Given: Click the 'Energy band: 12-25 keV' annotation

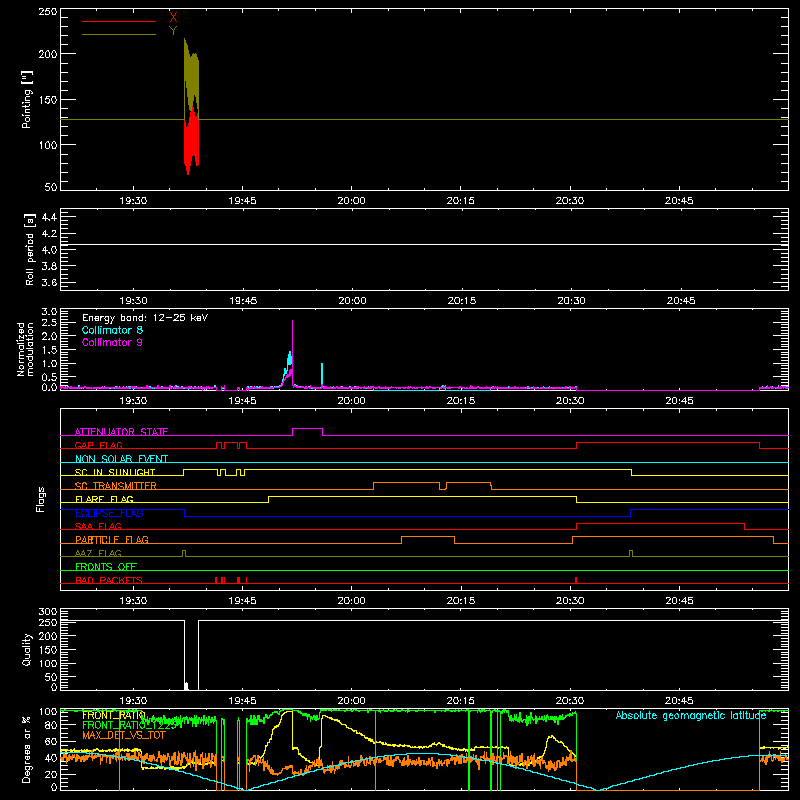Looking at the screenshot, I should (145, 318).
